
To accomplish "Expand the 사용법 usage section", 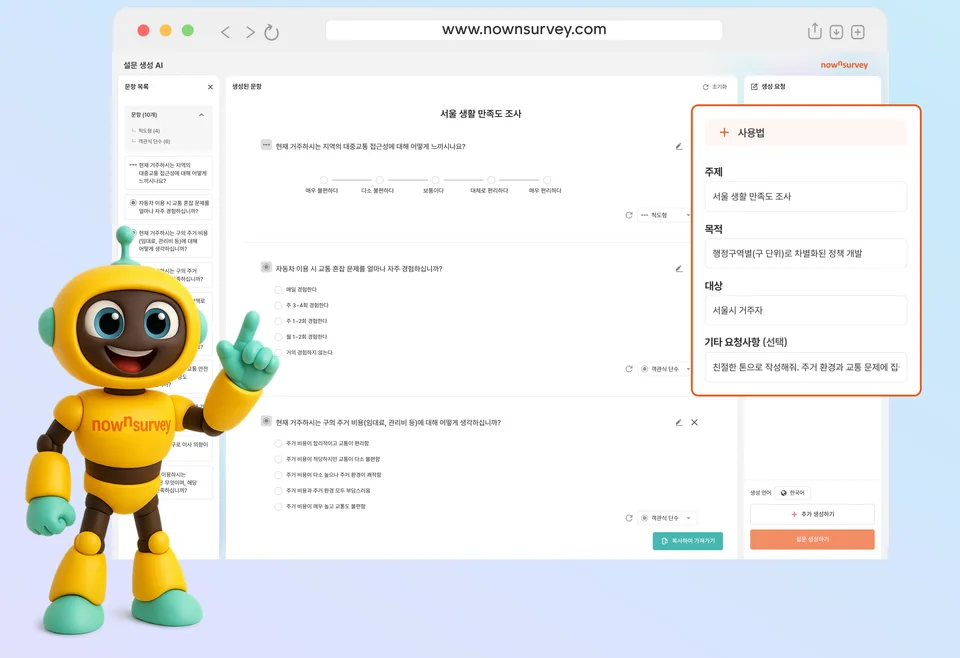I will (x=805, y=133).
